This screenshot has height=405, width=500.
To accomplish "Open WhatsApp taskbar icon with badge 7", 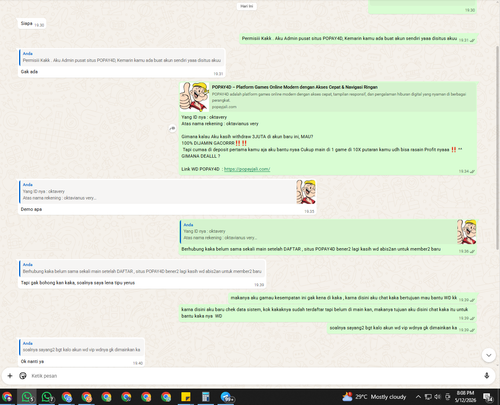I will coord(47,397).
